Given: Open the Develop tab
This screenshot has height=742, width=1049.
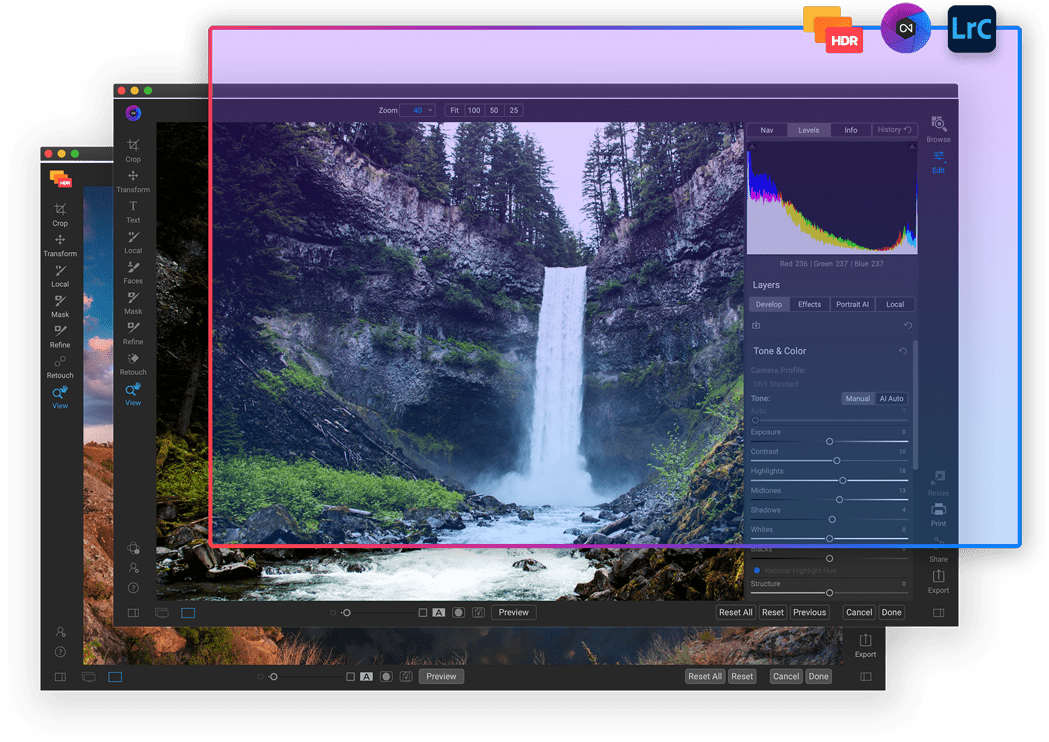Looking at the screenshot, I should pos(769,304).
